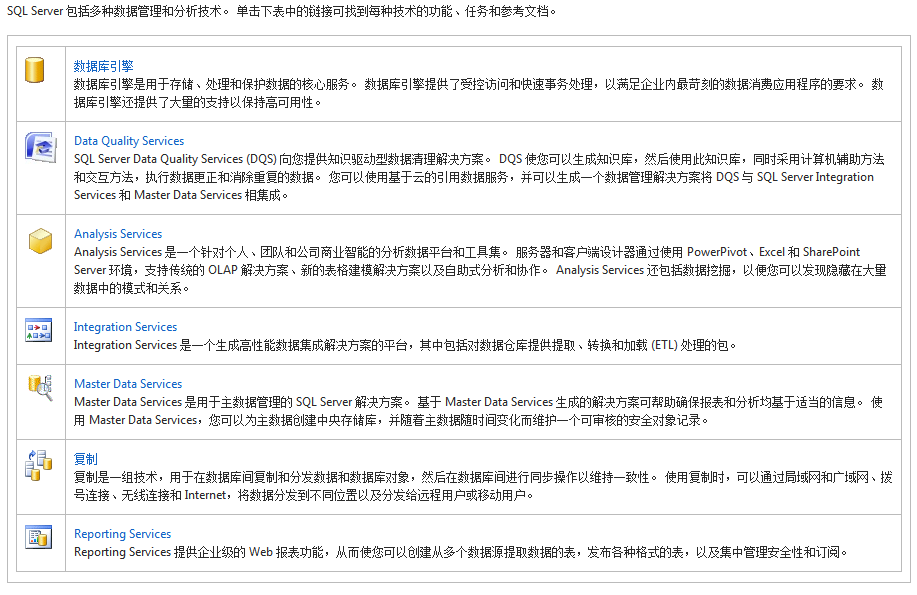Follow the Analysis Services link
The width and height of the screenshot is (917, 595).
point(118,234)
